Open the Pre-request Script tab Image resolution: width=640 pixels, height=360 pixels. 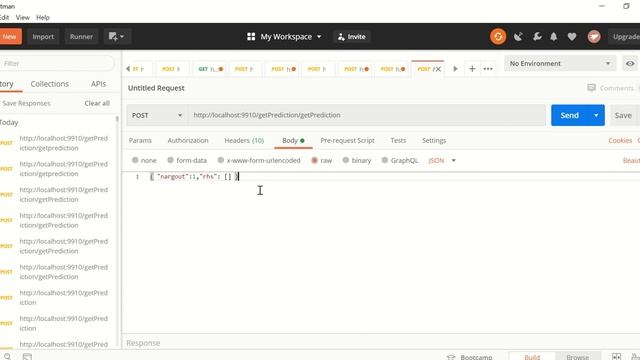(347, 140)
